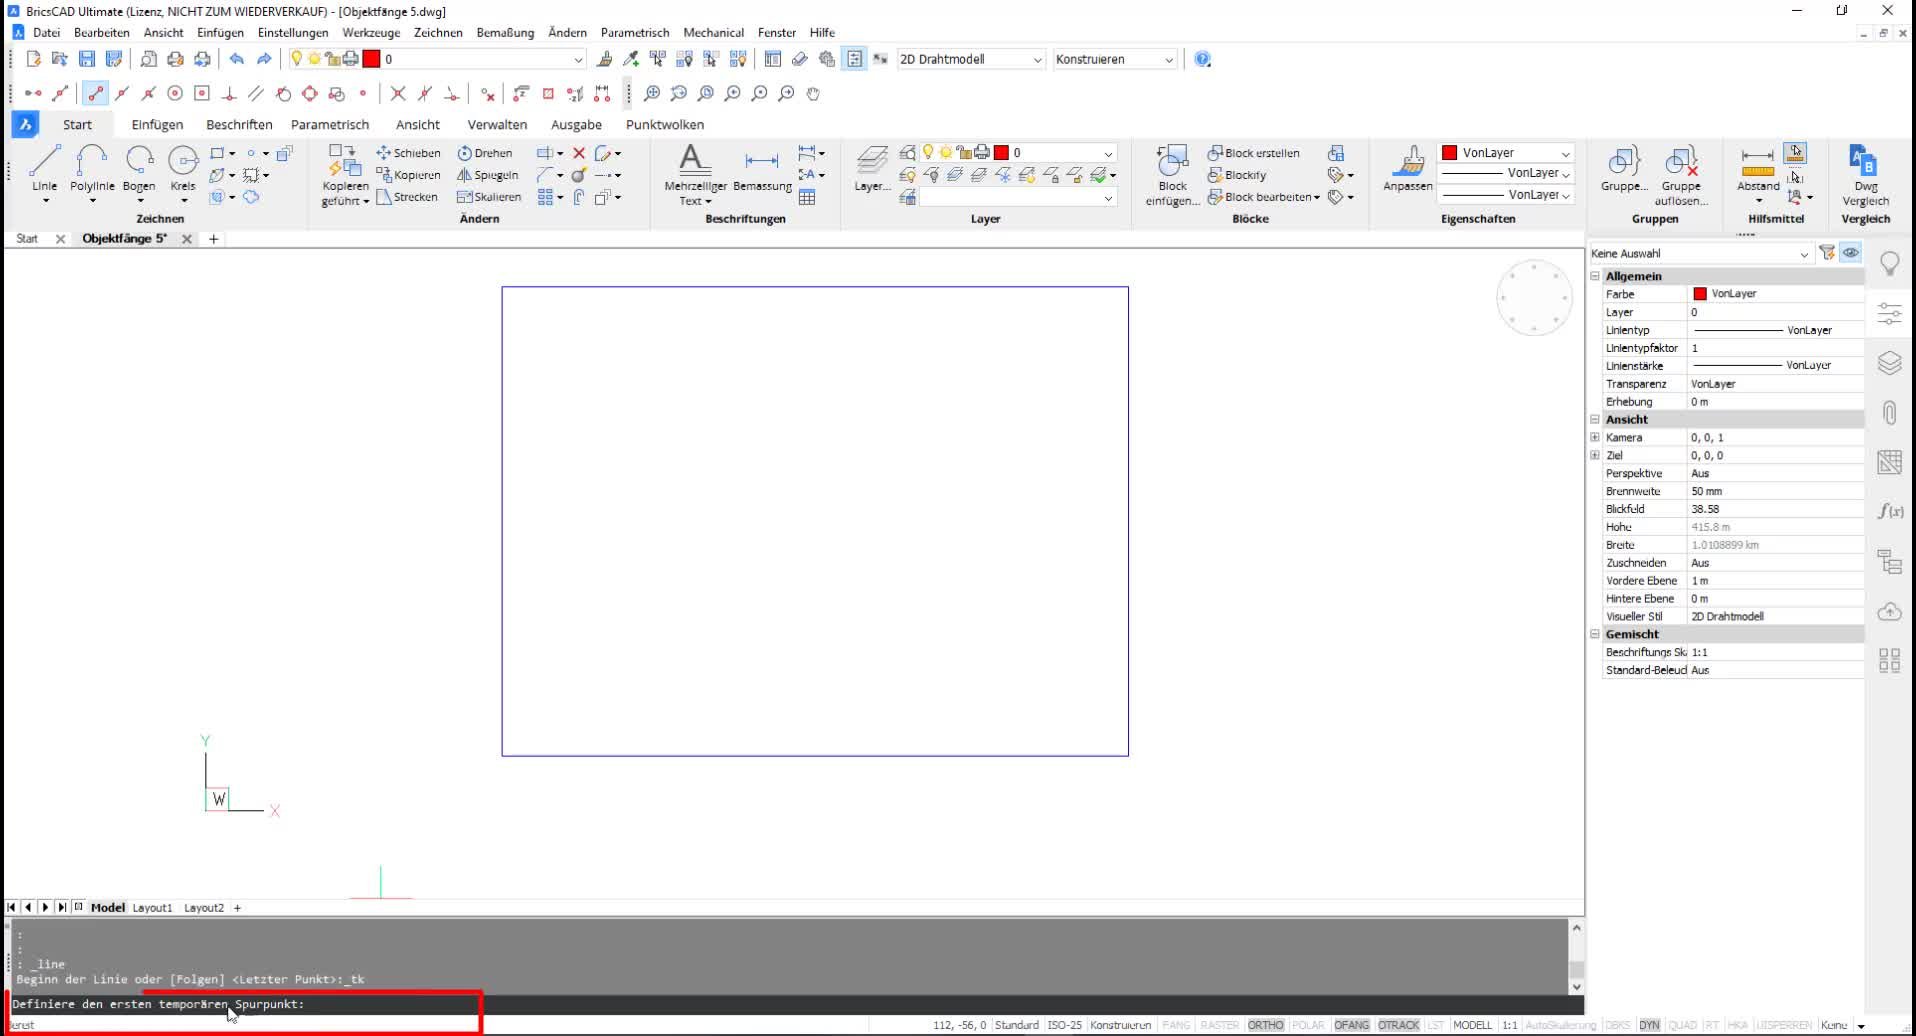This screenshot has width=1916, height=1036.
Task: Click the Strecken stretch tool
Action: pos(407,197)
